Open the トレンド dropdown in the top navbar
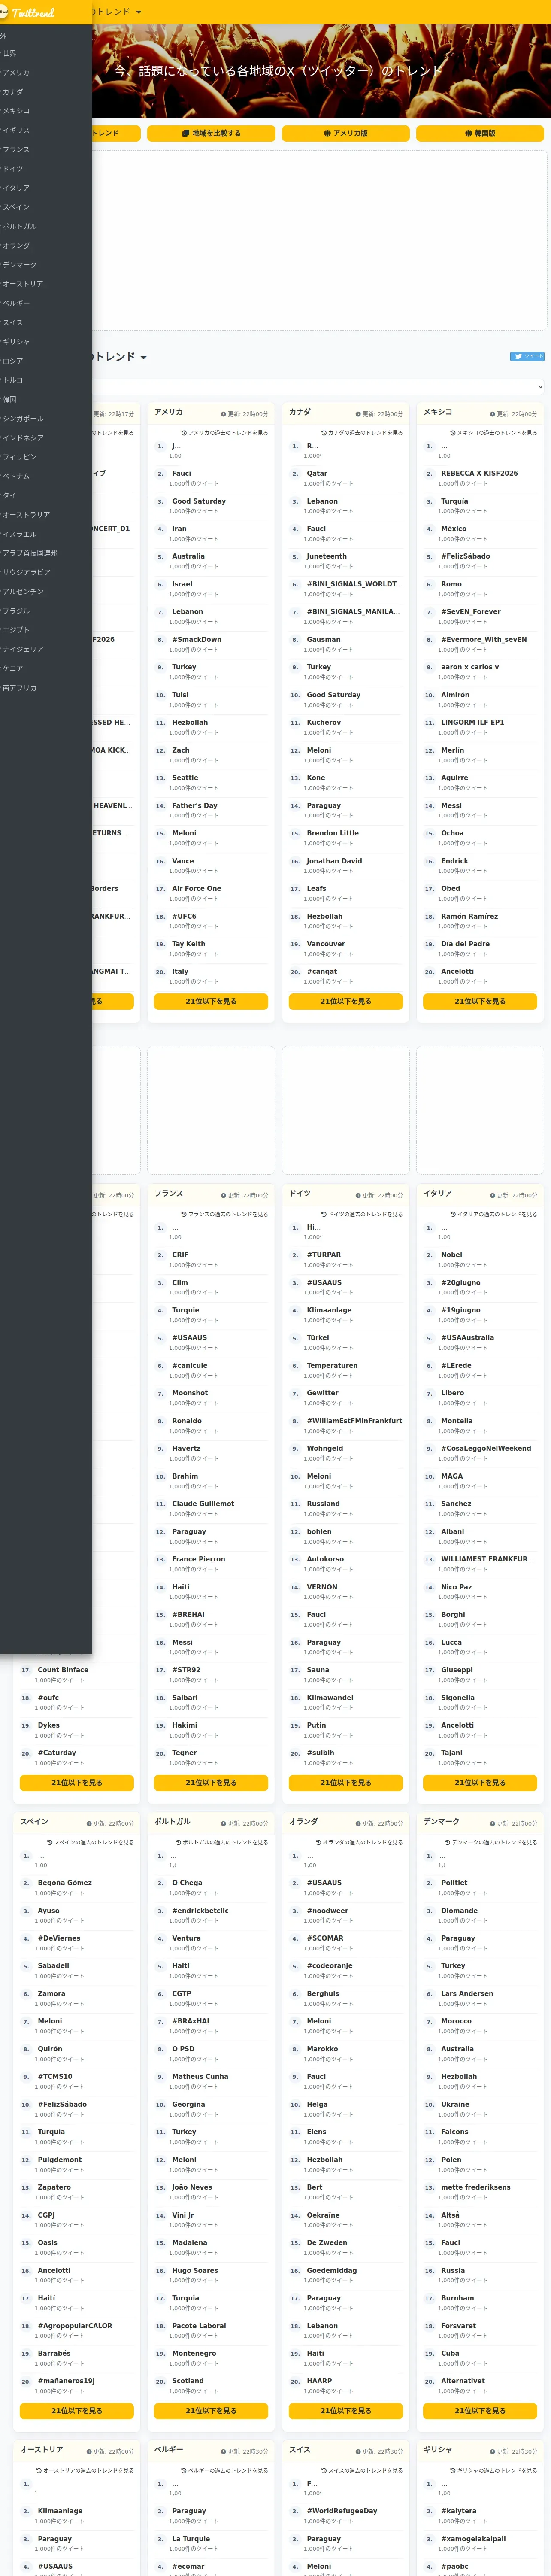 click(117, 12)
